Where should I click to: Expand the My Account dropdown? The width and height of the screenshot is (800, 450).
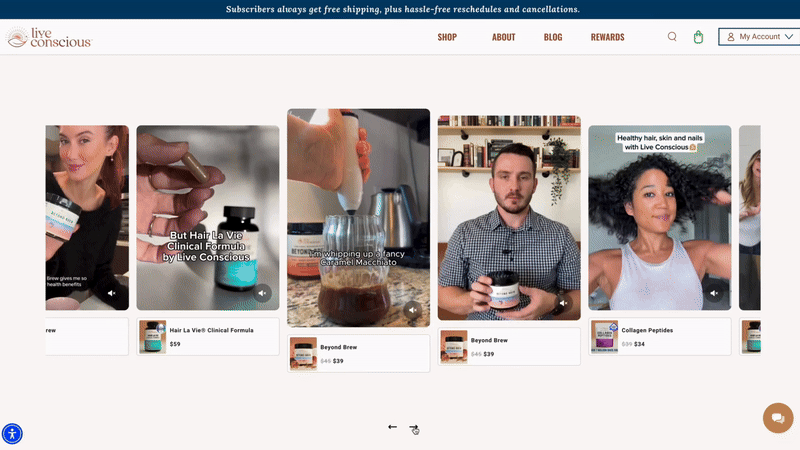point(759,37)
